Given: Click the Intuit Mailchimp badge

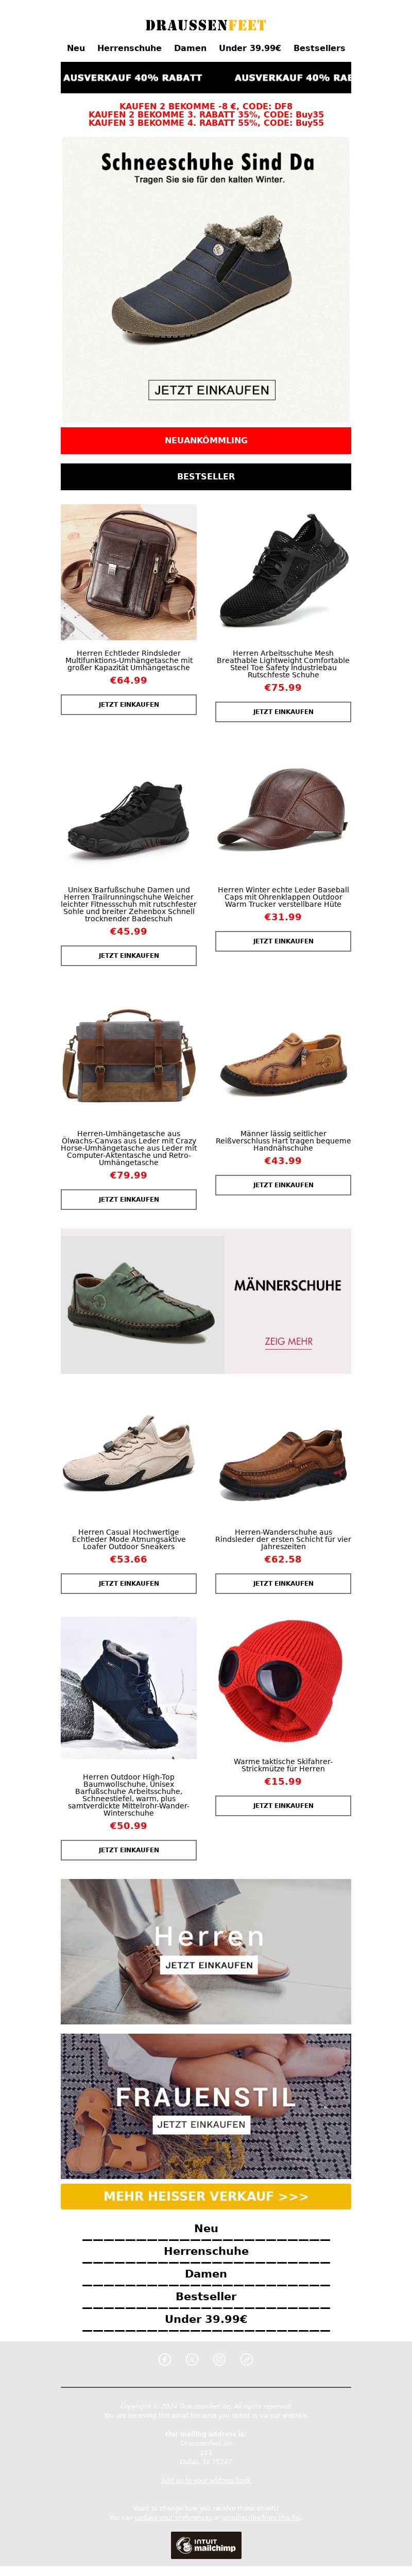Looking at the screenshot, I should (x=206, y=2545).
